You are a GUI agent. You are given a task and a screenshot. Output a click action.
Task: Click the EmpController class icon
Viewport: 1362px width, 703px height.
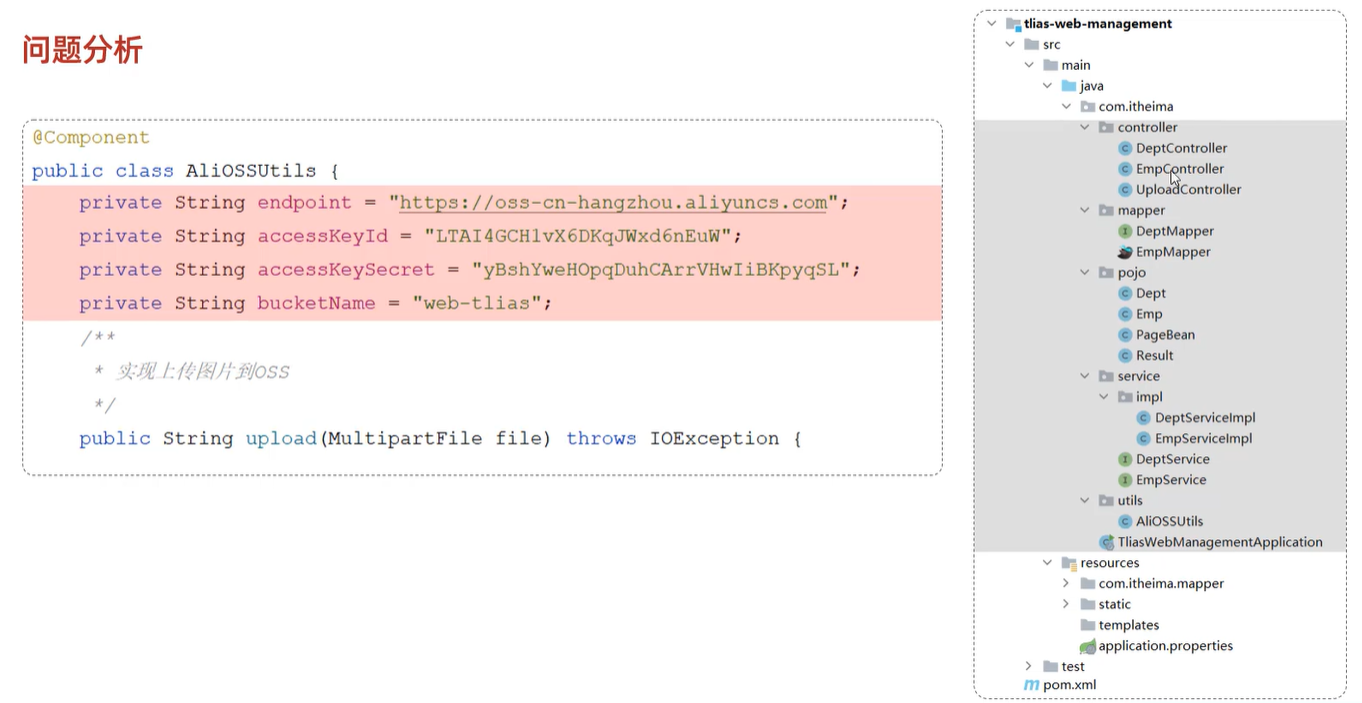tap(1125, 169)
